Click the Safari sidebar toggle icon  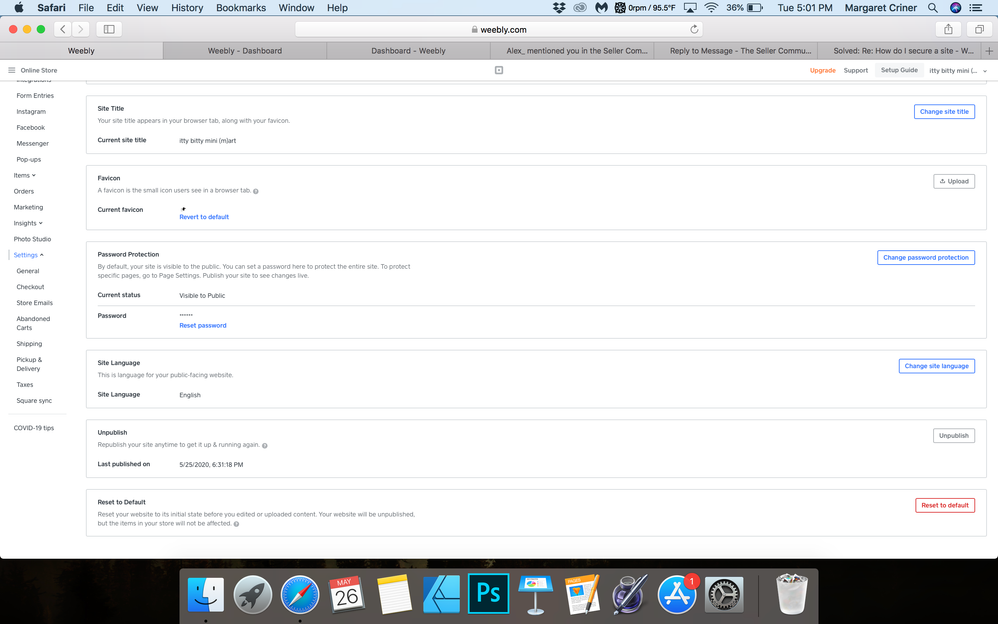pyautogui.click(x=109, y=29)
